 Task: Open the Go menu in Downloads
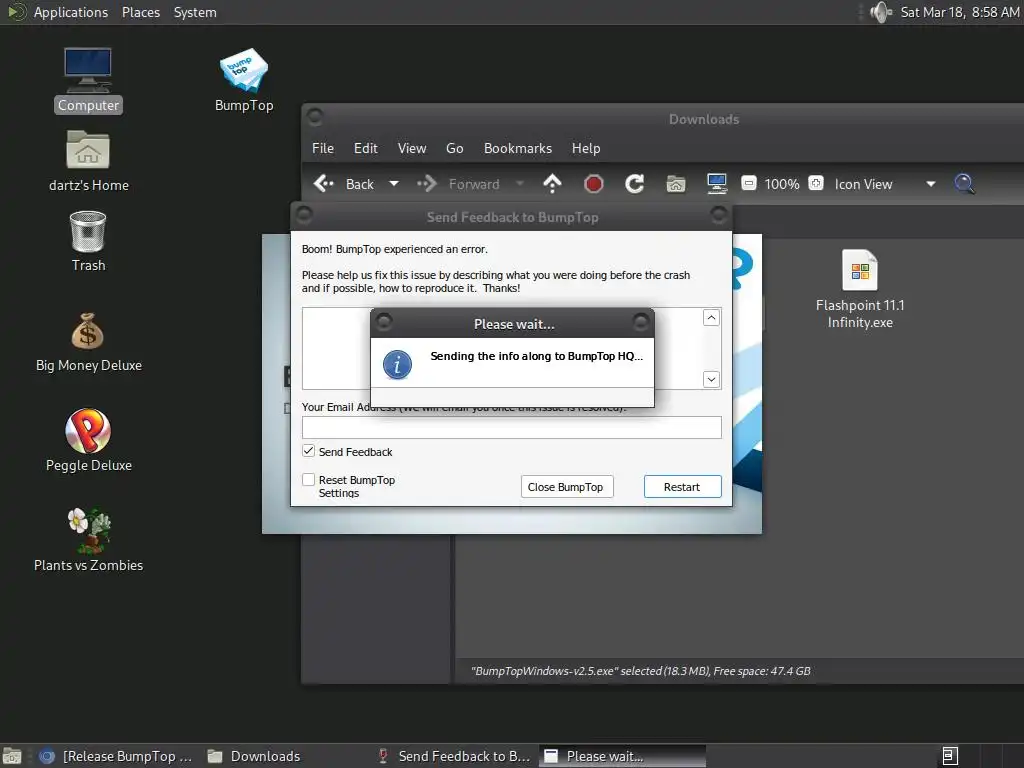click(x=455, y=148)
